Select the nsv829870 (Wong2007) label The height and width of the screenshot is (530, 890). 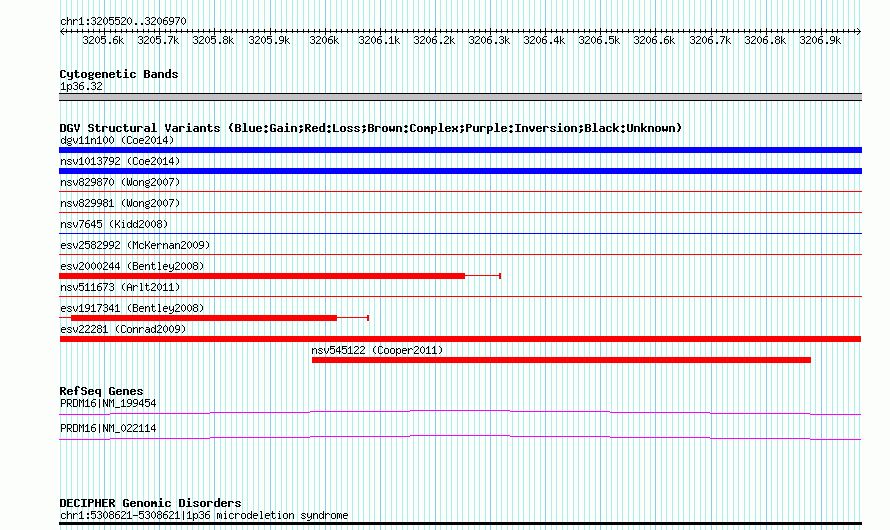coord(120,182)
